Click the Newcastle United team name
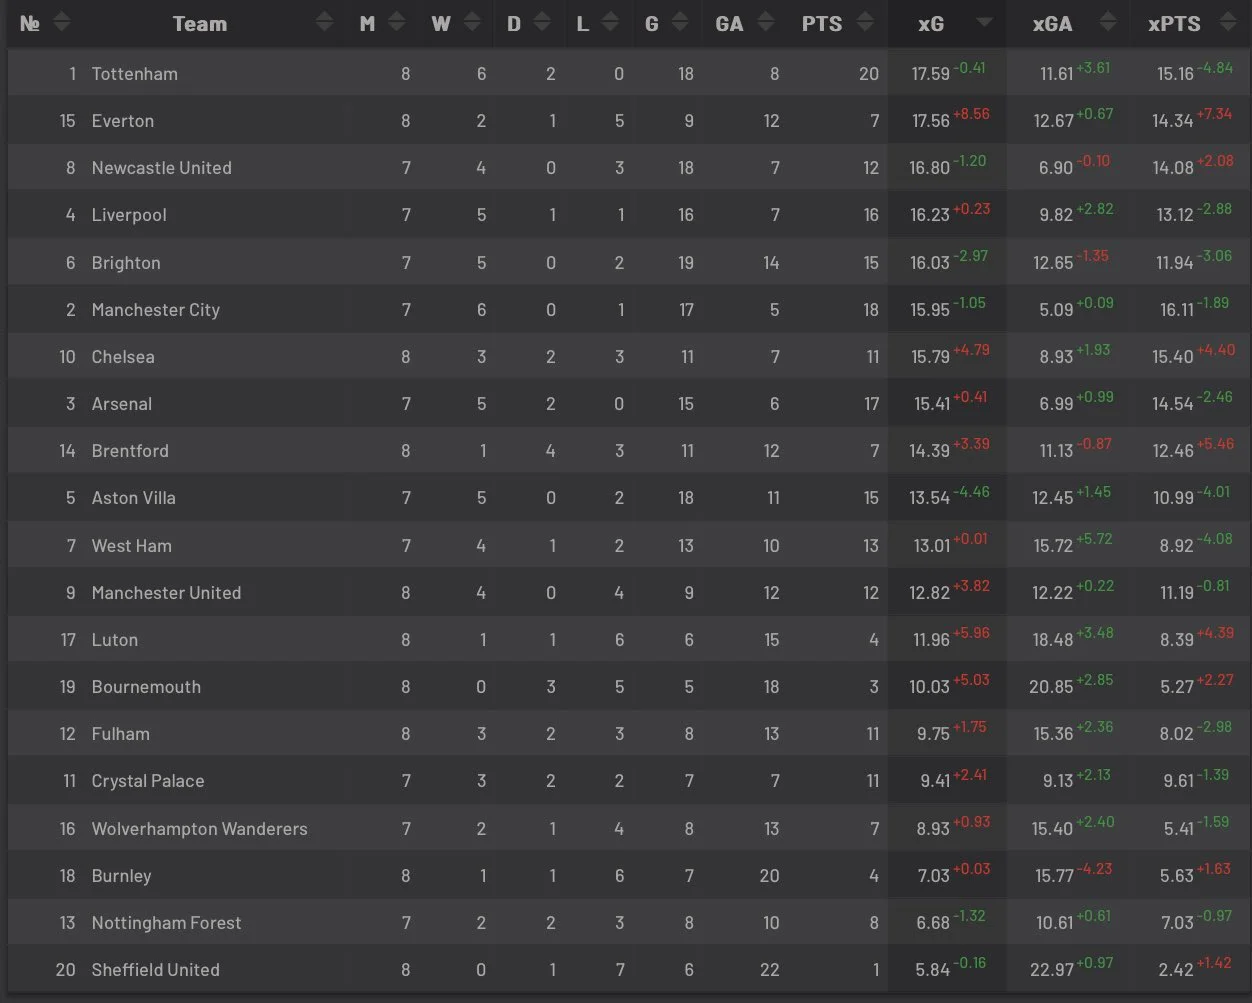The image size is (1252, 1003). [161, 168]
